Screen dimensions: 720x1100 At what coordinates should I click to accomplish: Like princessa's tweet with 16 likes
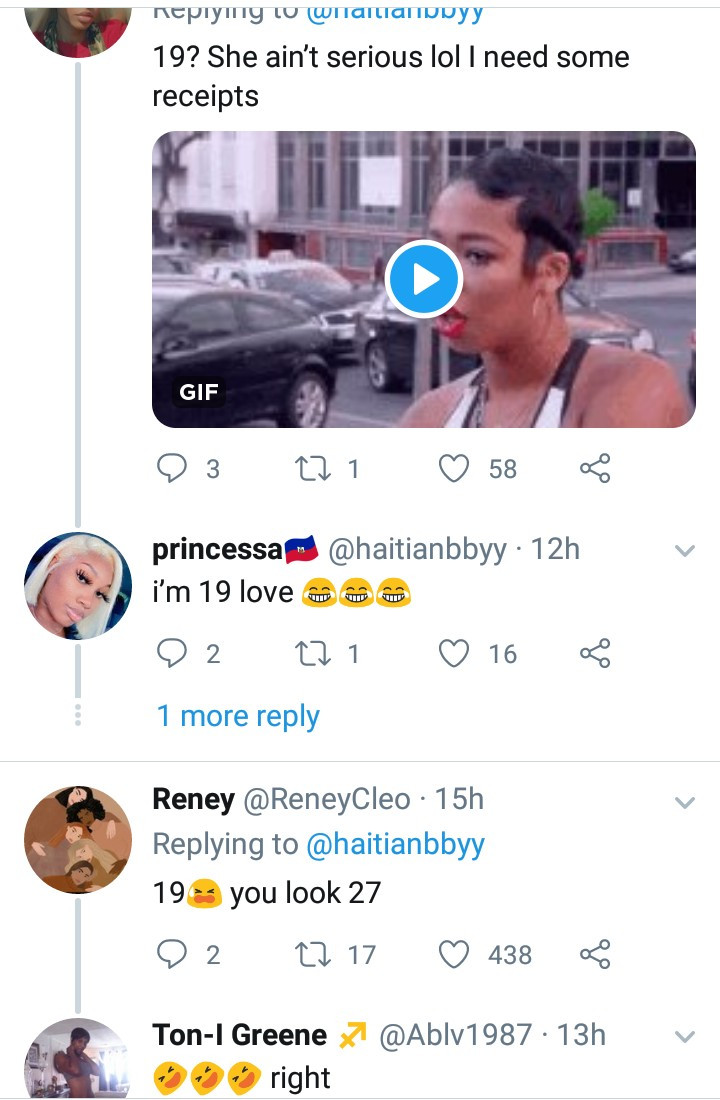(455, 654)
